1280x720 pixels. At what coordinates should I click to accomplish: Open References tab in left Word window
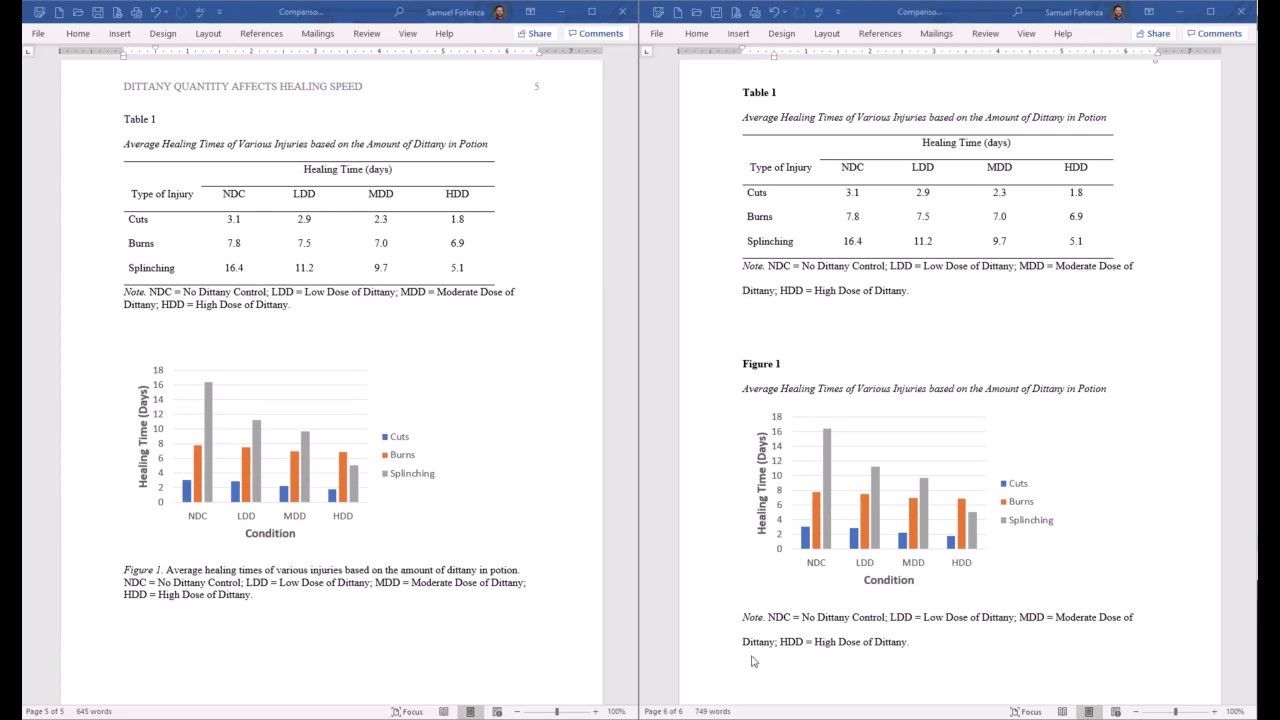tap(261, 33)
